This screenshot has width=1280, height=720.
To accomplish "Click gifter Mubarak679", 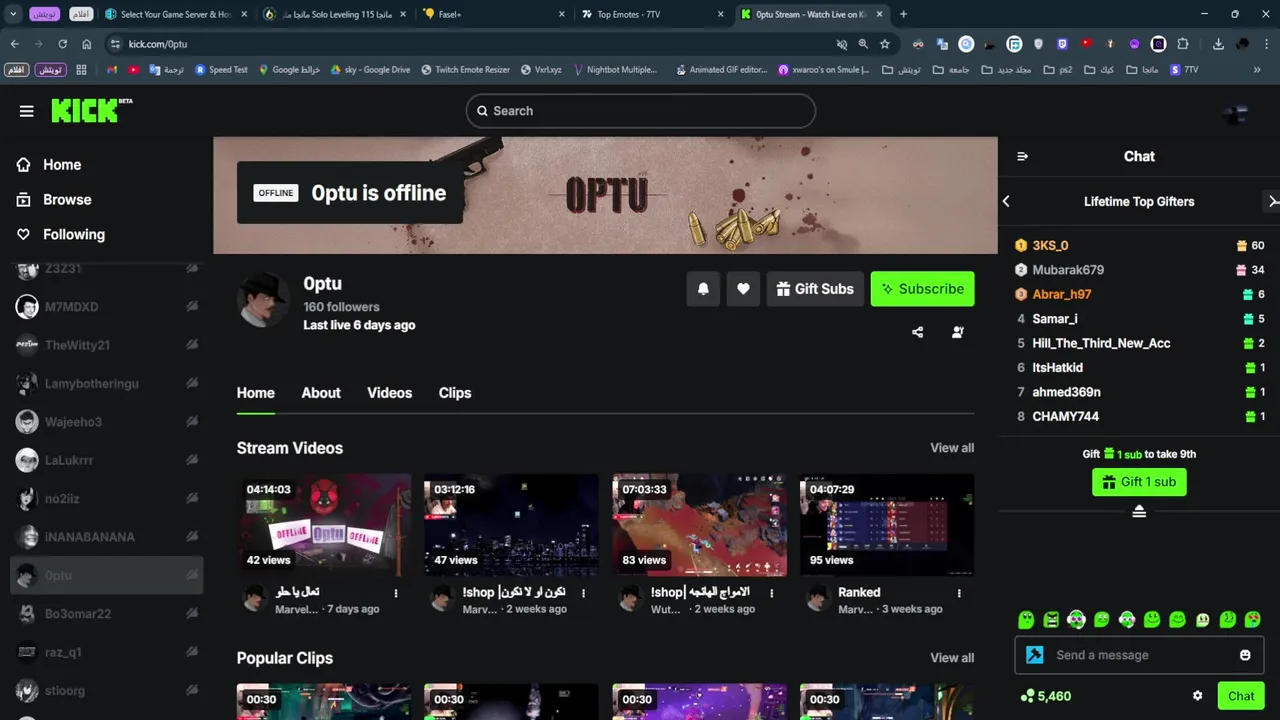I will (x=1068, y=270).
